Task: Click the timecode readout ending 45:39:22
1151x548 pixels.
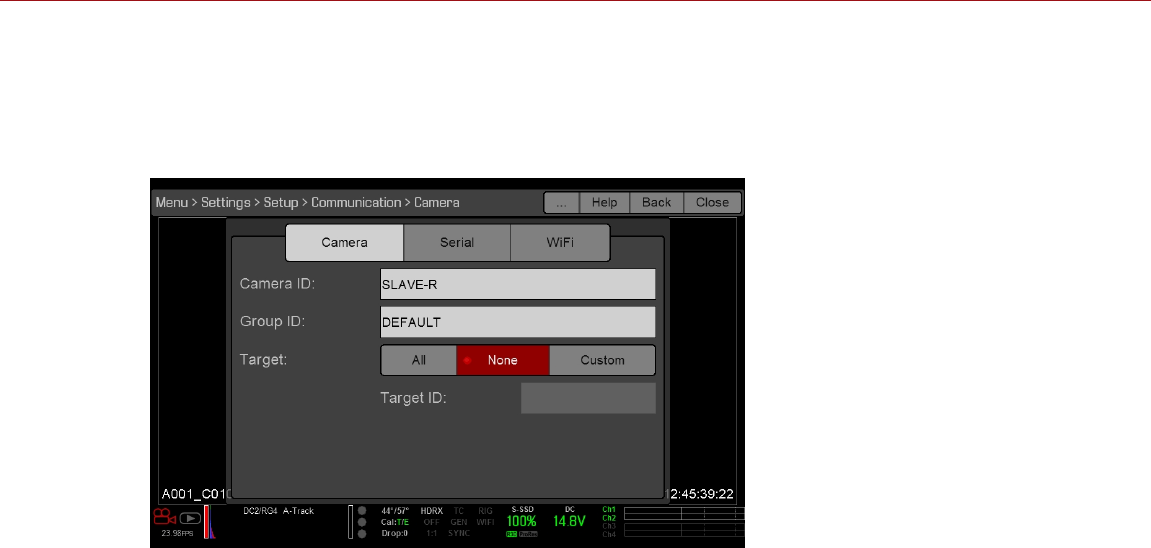Action: 700,494
